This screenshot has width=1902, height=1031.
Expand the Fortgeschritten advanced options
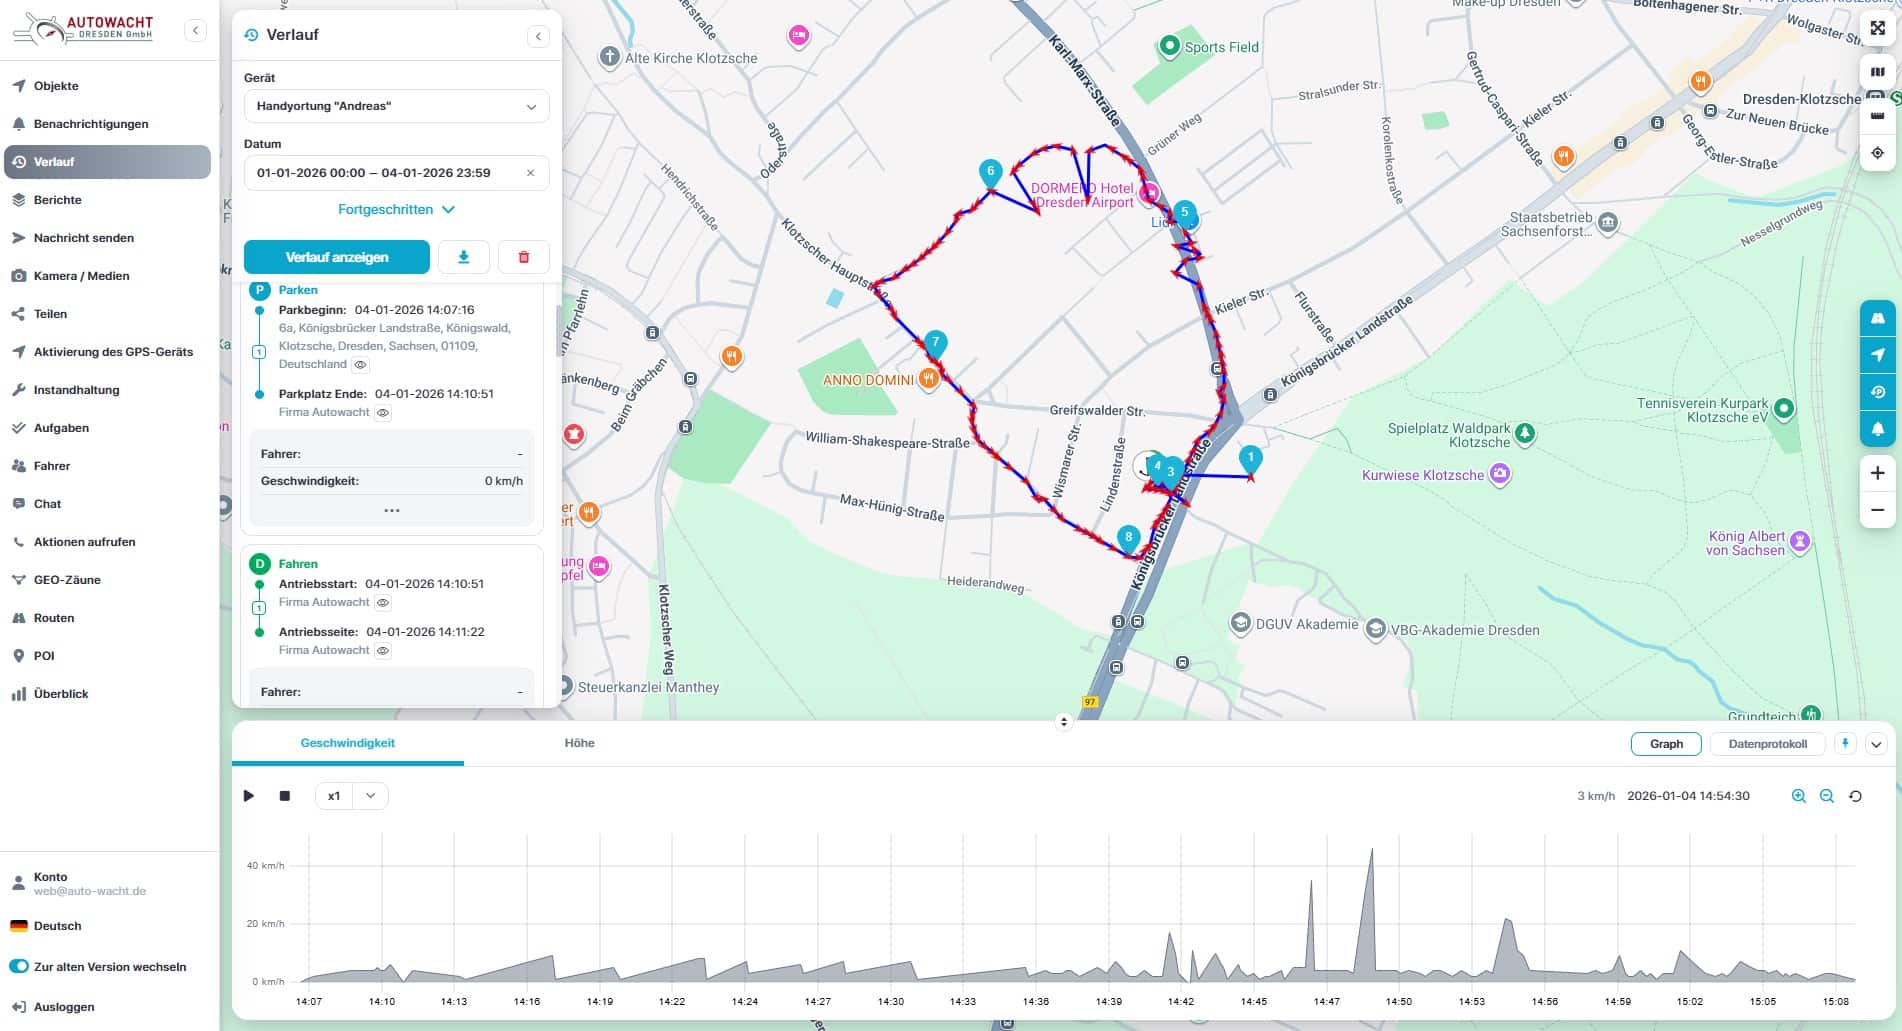(x=396, y=210)
